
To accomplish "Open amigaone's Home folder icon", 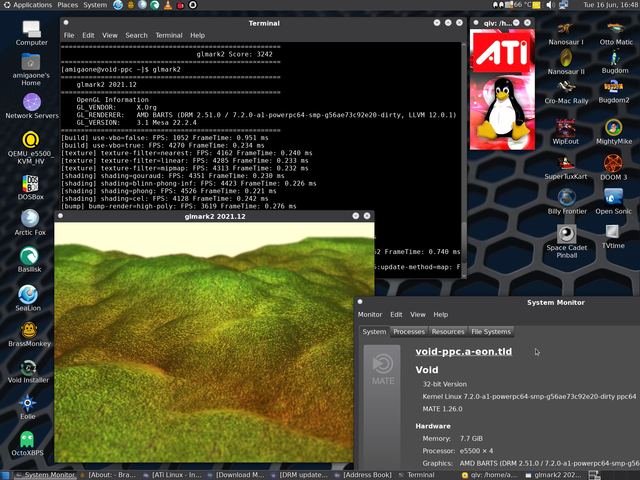I will click(x=31, y=69).
